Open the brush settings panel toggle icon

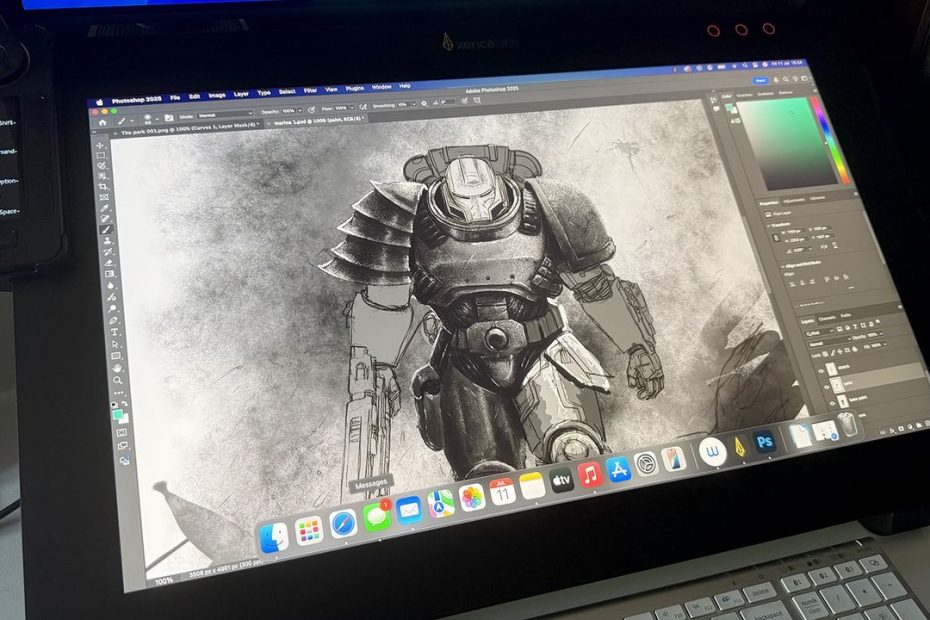point(169,117)
